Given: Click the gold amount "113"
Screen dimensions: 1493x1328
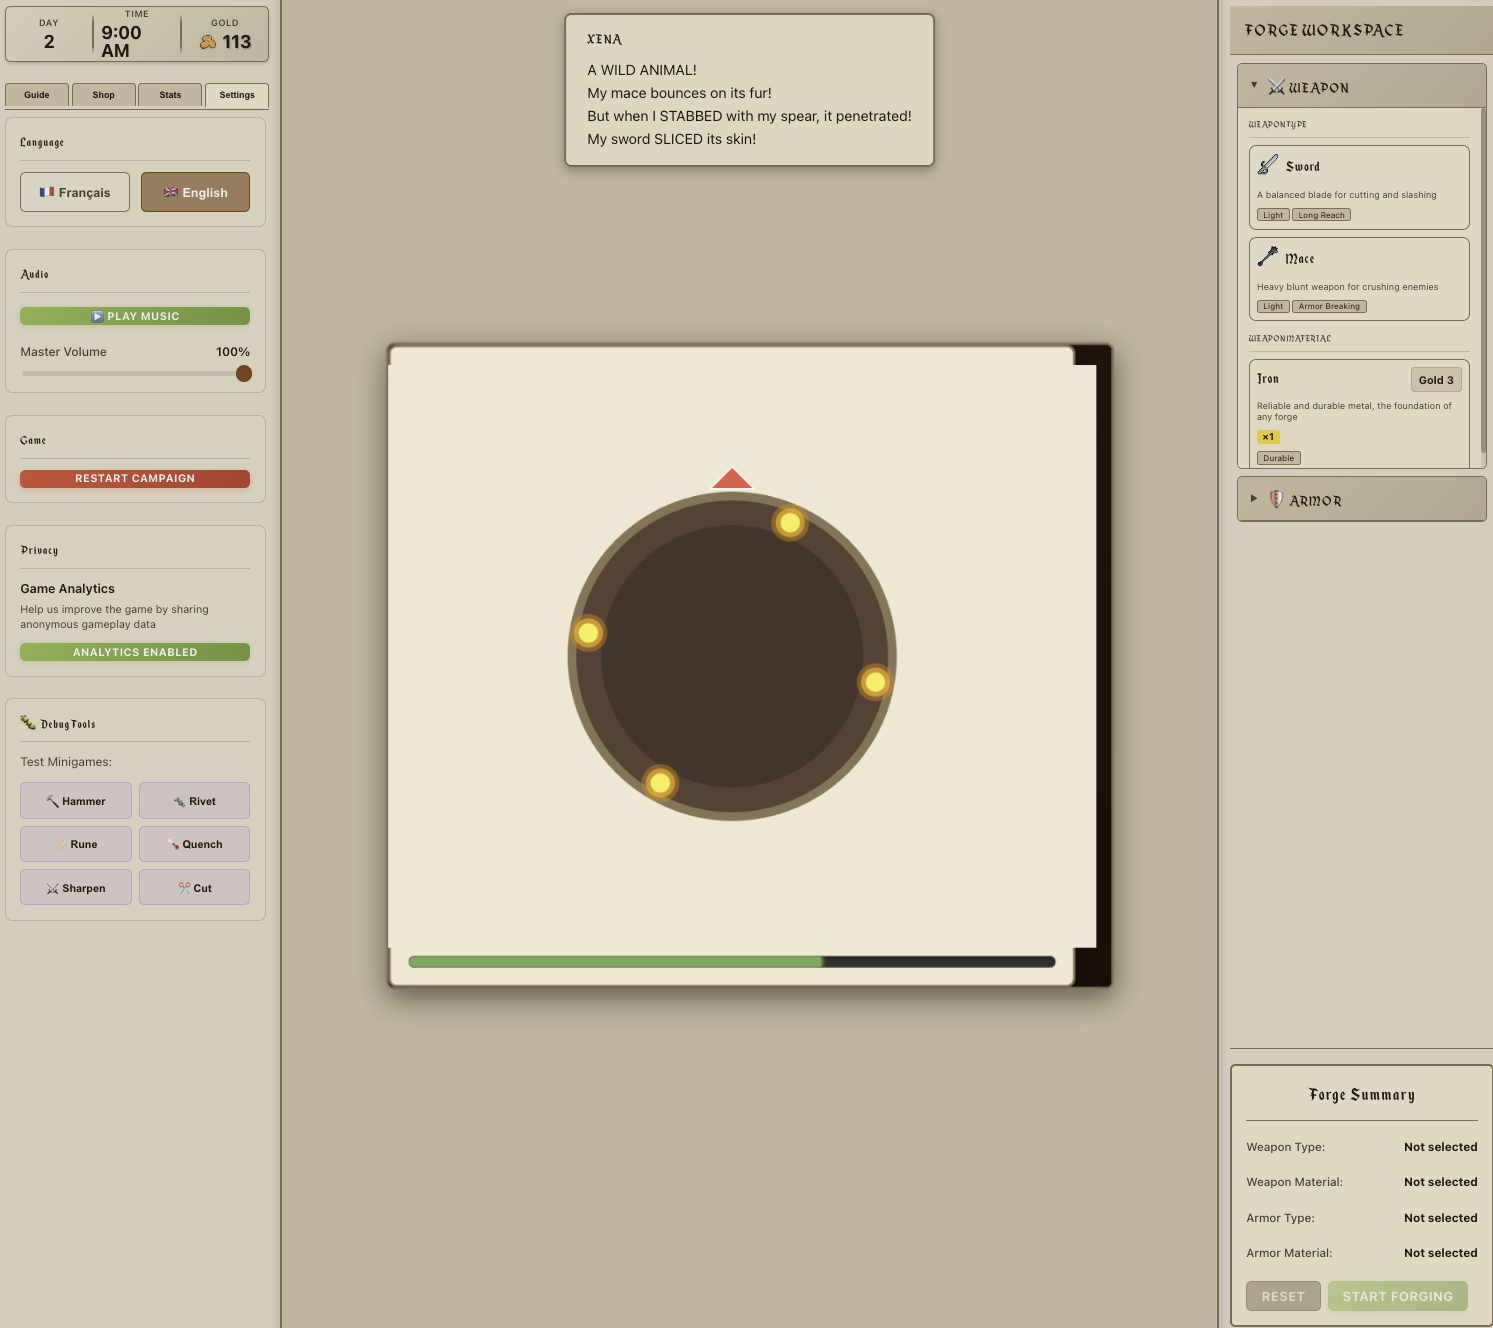Looking at the screenshot, I should tap(237, 42).
